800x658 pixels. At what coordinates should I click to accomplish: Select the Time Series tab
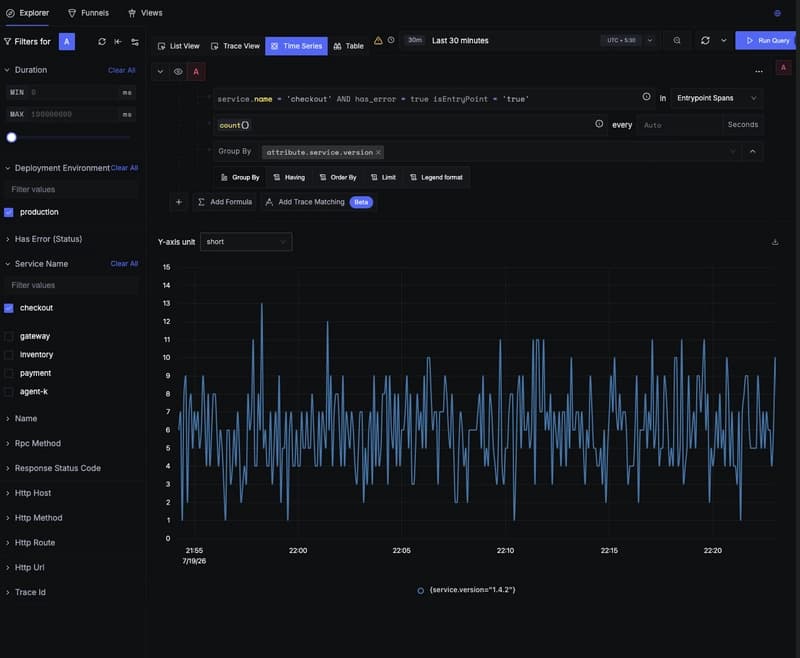296,46
